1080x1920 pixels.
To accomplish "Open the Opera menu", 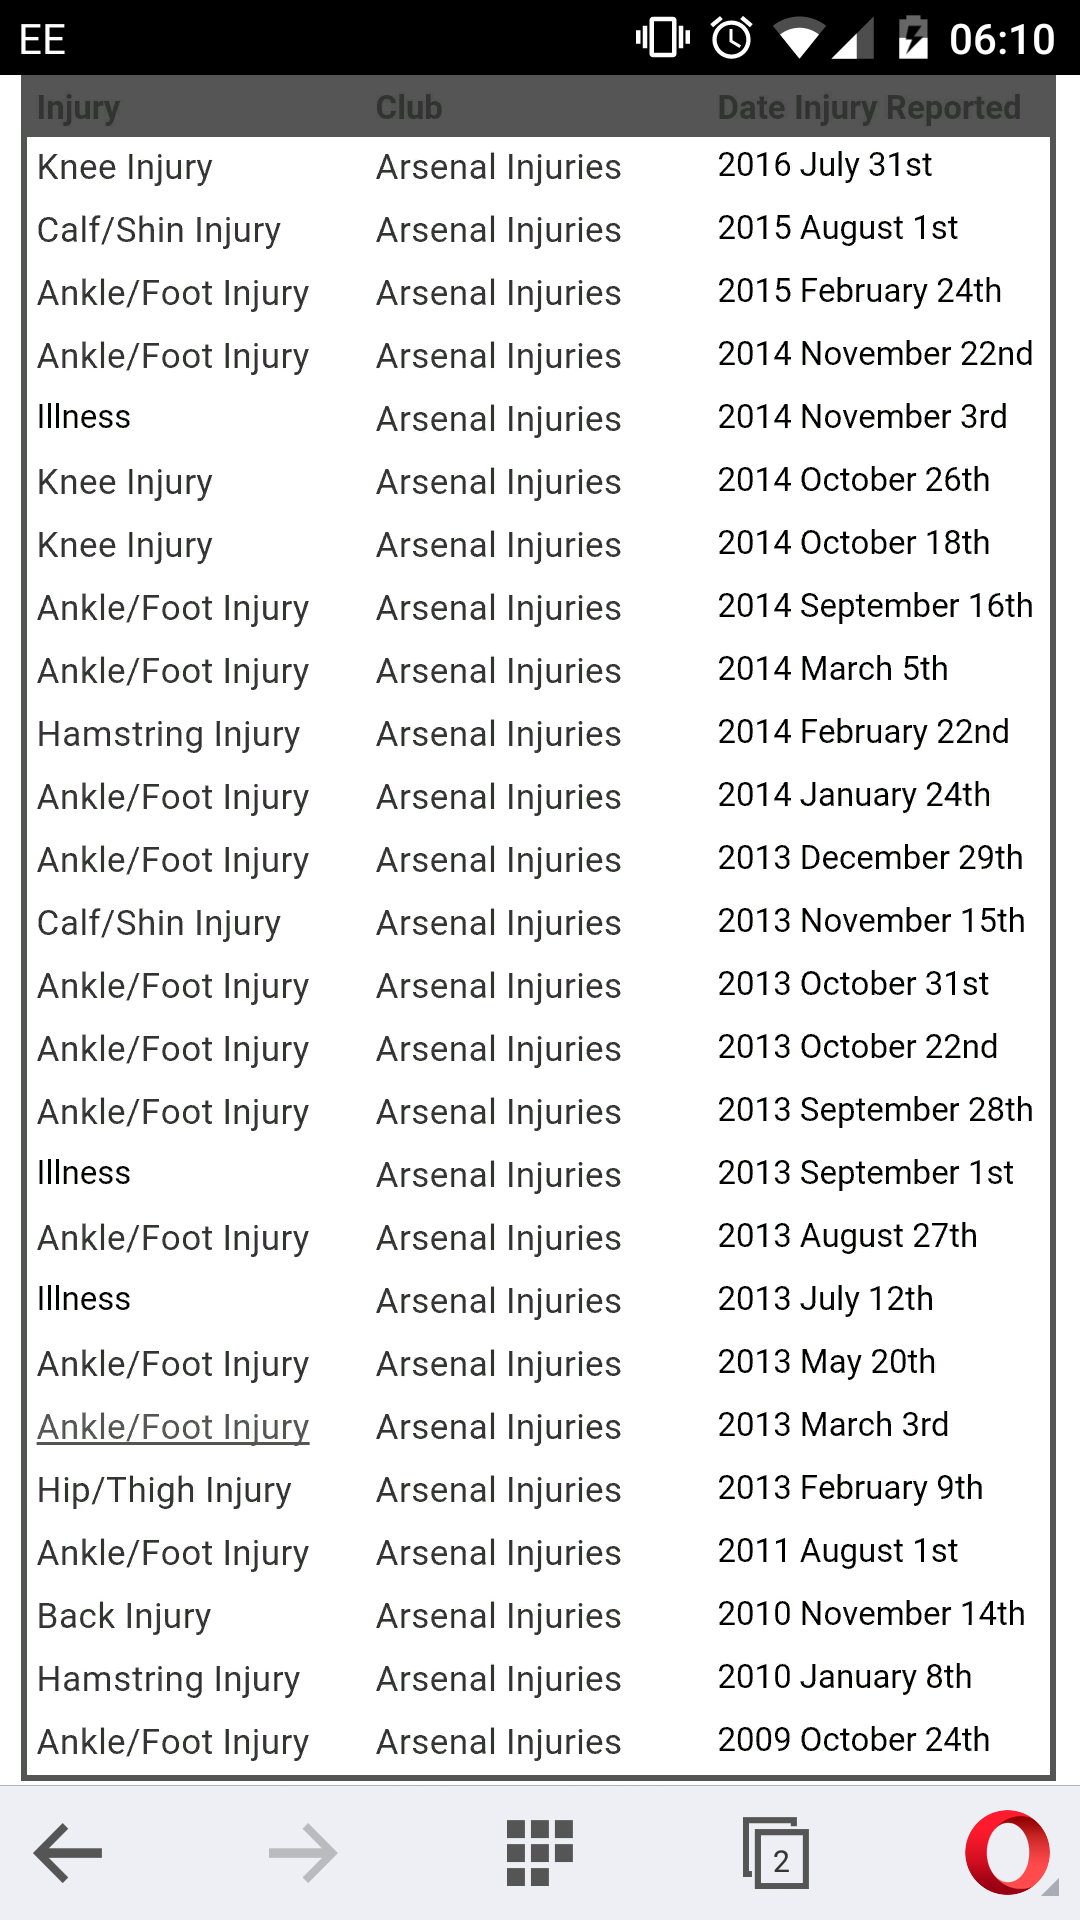I will [x=1008, y=1853].
